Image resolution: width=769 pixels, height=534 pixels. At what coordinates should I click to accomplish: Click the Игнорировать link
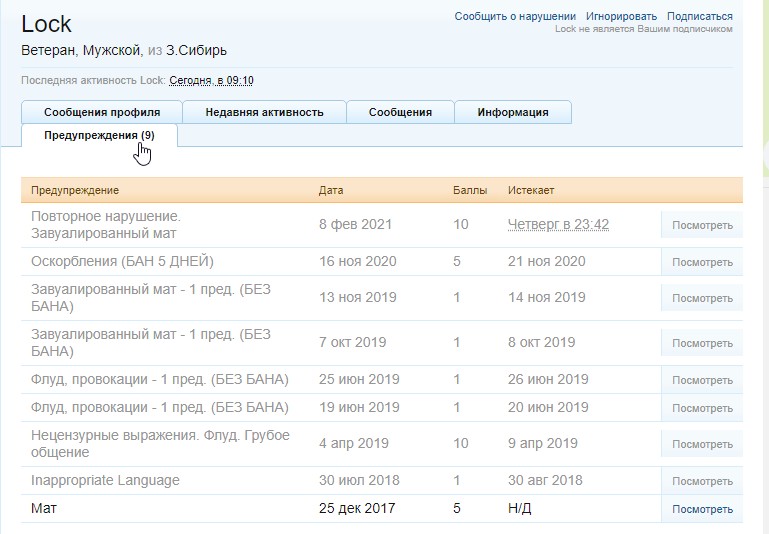pos(621,16)
